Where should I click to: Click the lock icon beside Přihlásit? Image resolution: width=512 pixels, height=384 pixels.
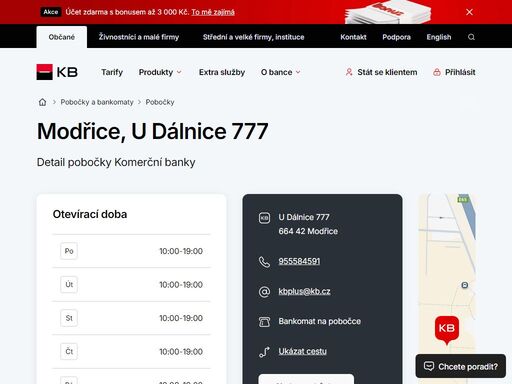pos(437,72)
